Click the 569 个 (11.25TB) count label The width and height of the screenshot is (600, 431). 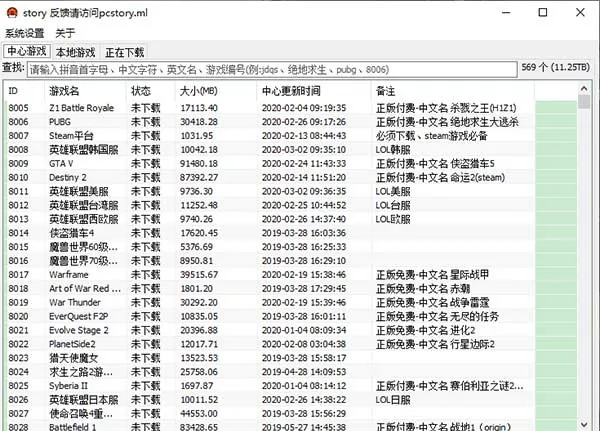click(555, 67)
